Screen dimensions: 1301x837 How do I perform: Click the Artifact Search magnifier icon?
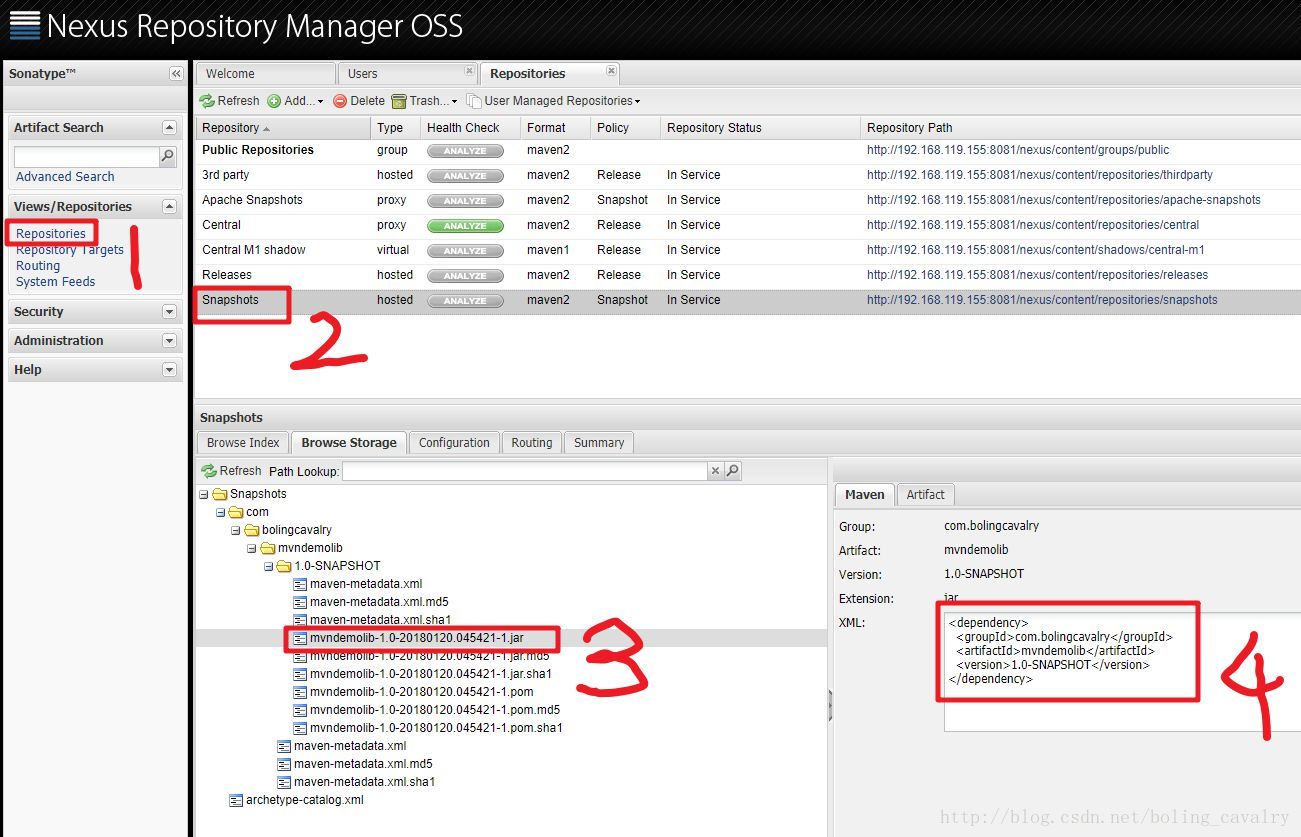168,156
